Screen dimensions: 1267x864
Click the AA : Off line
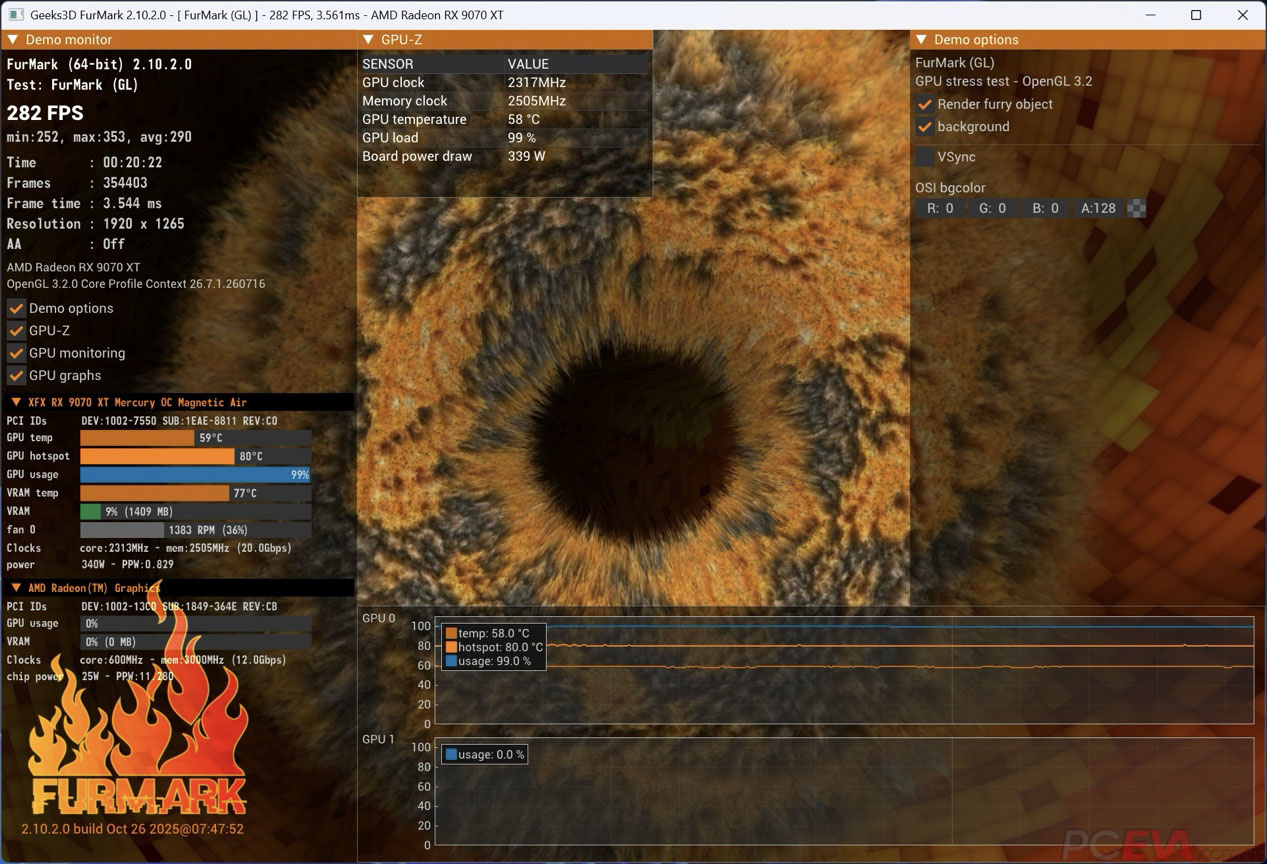tap(66, 244)
